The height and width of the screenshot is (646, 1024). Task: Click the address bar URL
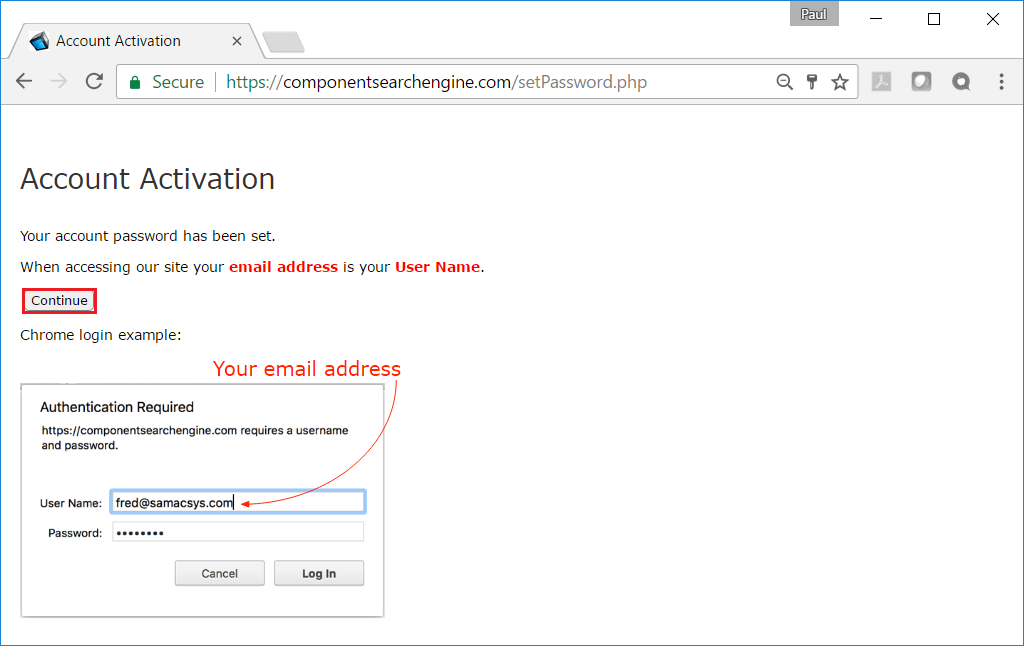[x=436, y=82]
